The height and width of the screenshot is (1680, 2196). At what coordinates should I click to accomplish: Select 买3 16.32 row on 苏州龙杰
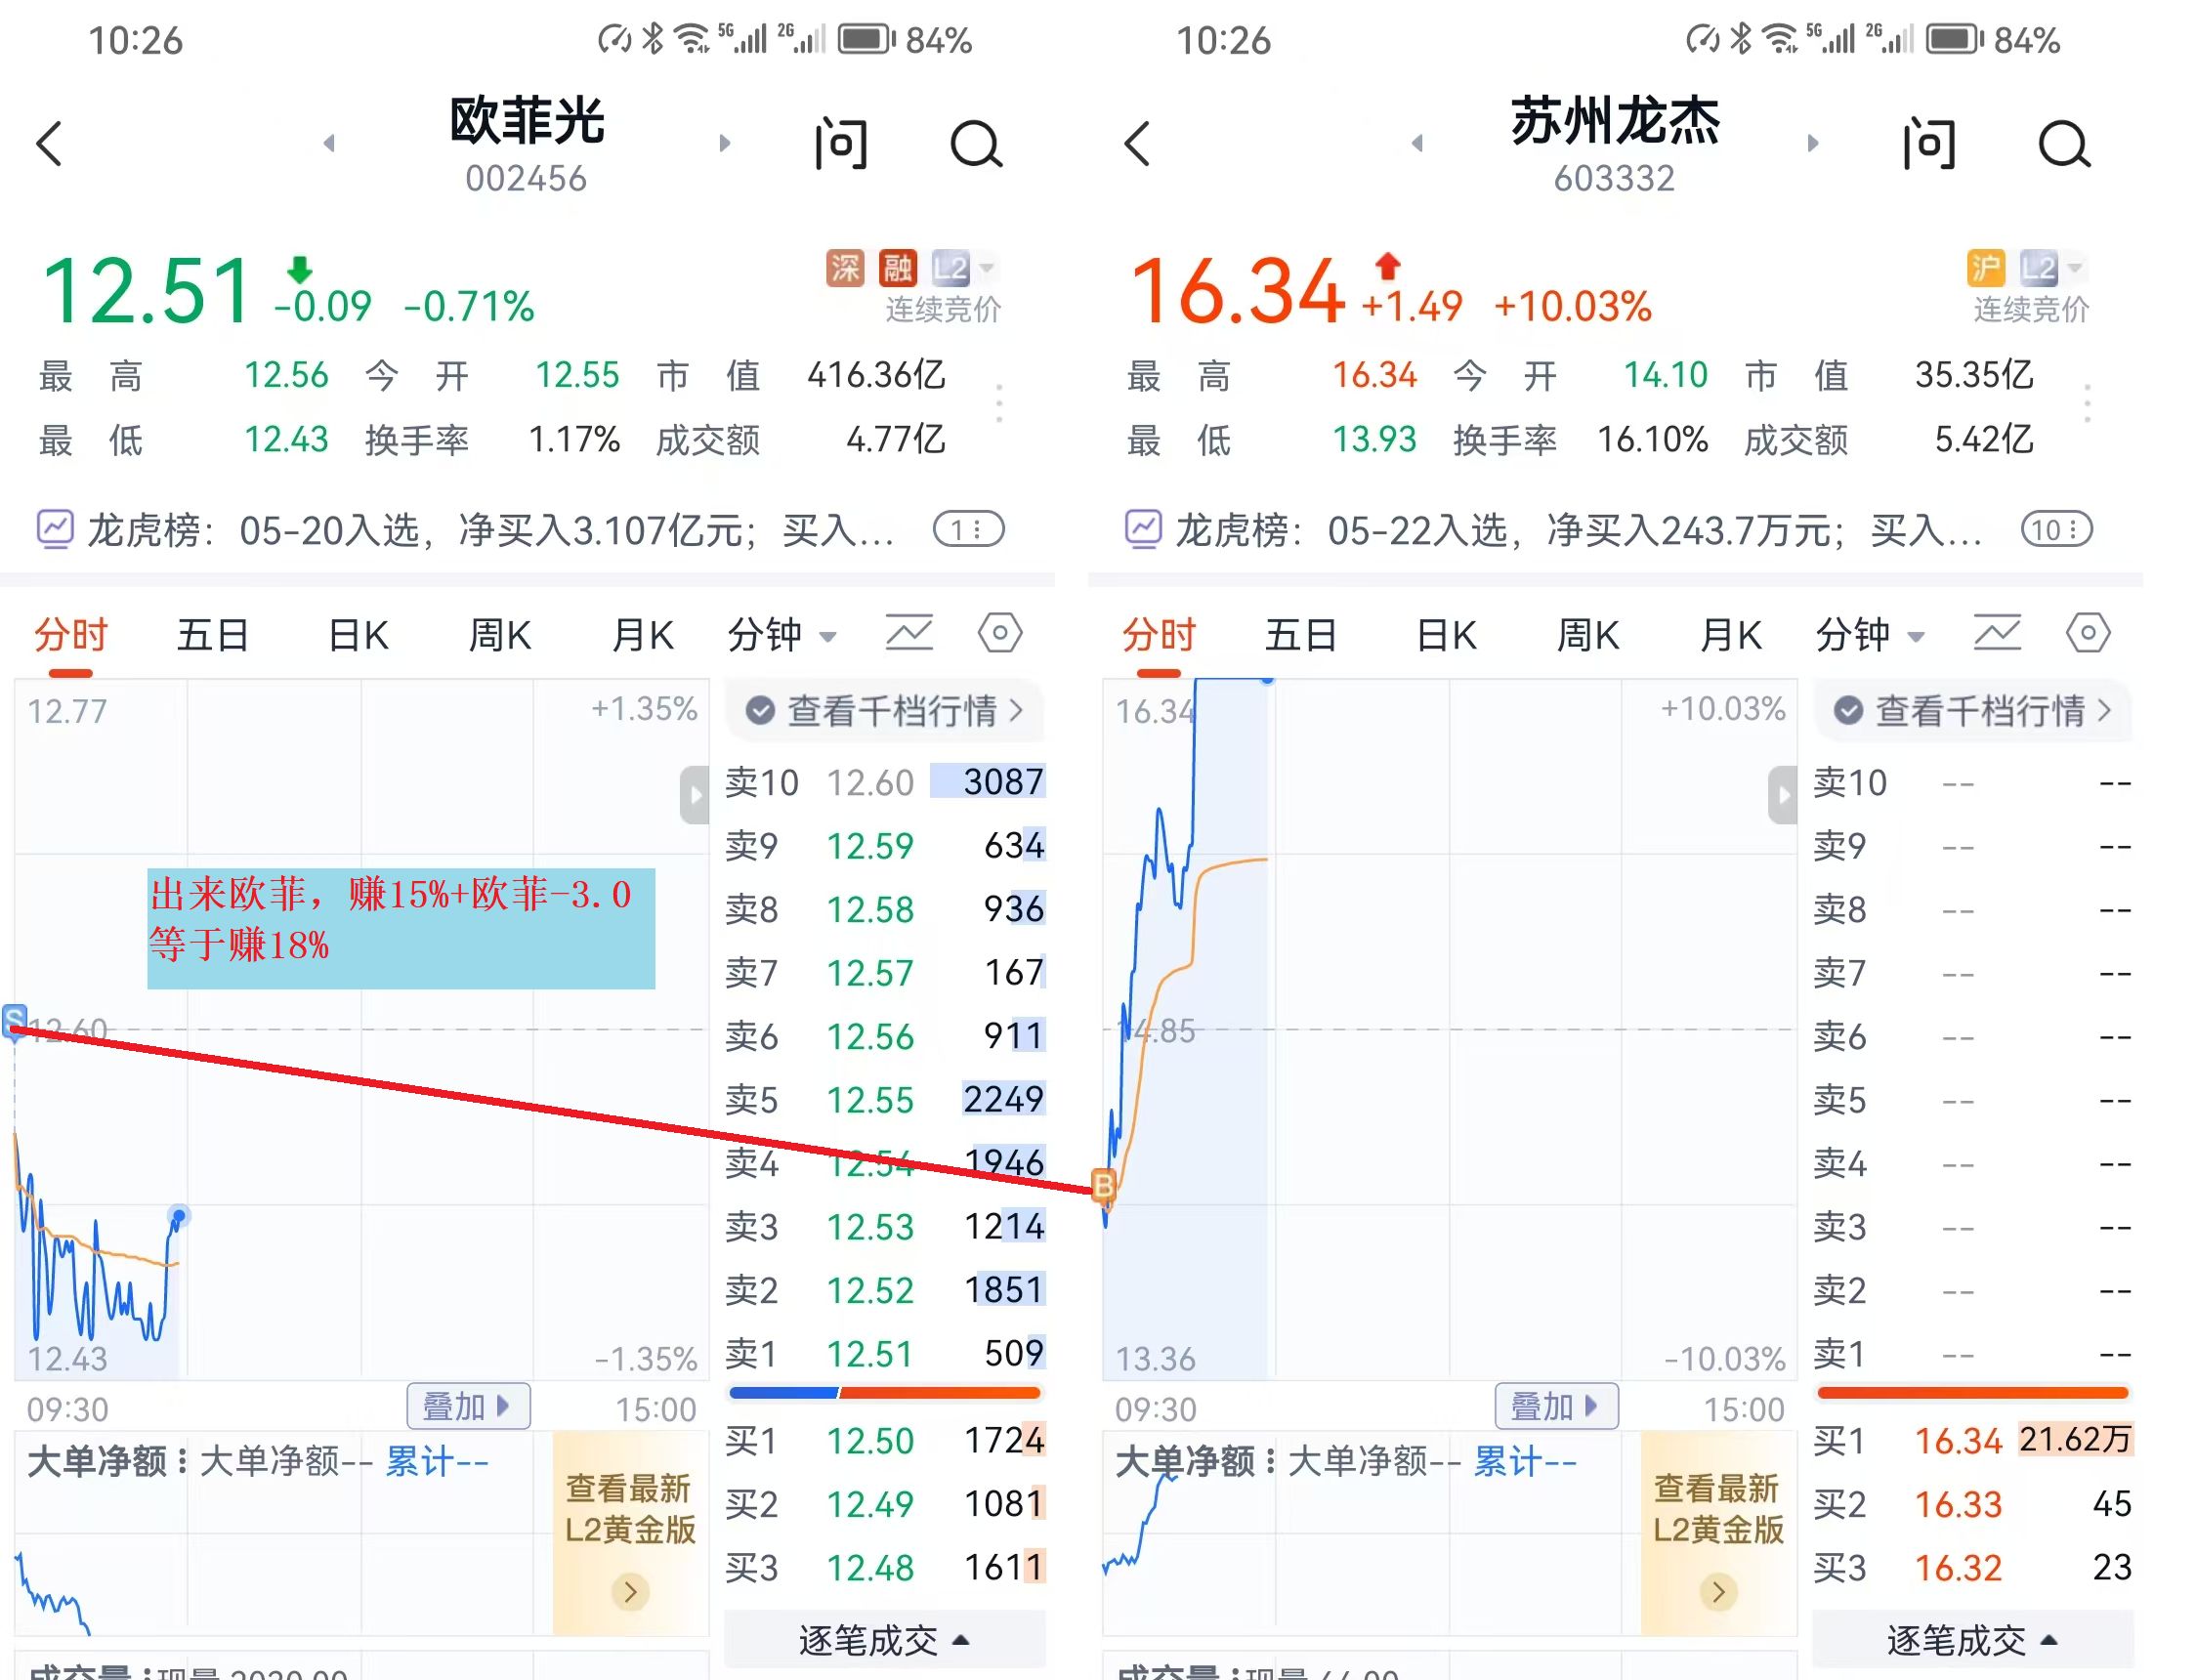coord(1973,1568)
